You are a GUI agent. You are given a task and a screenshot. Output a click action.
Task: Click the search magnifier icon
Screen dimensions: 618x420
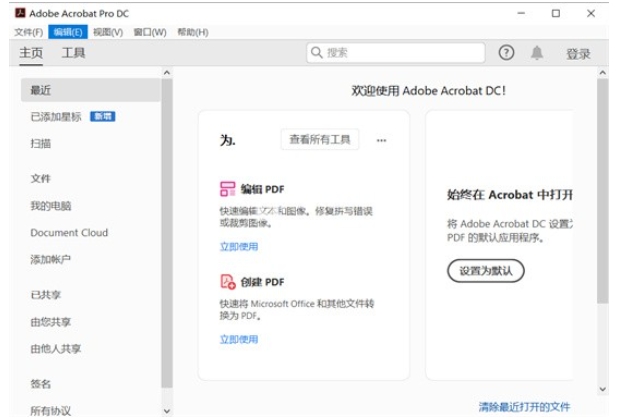click(x=316, y=52)
